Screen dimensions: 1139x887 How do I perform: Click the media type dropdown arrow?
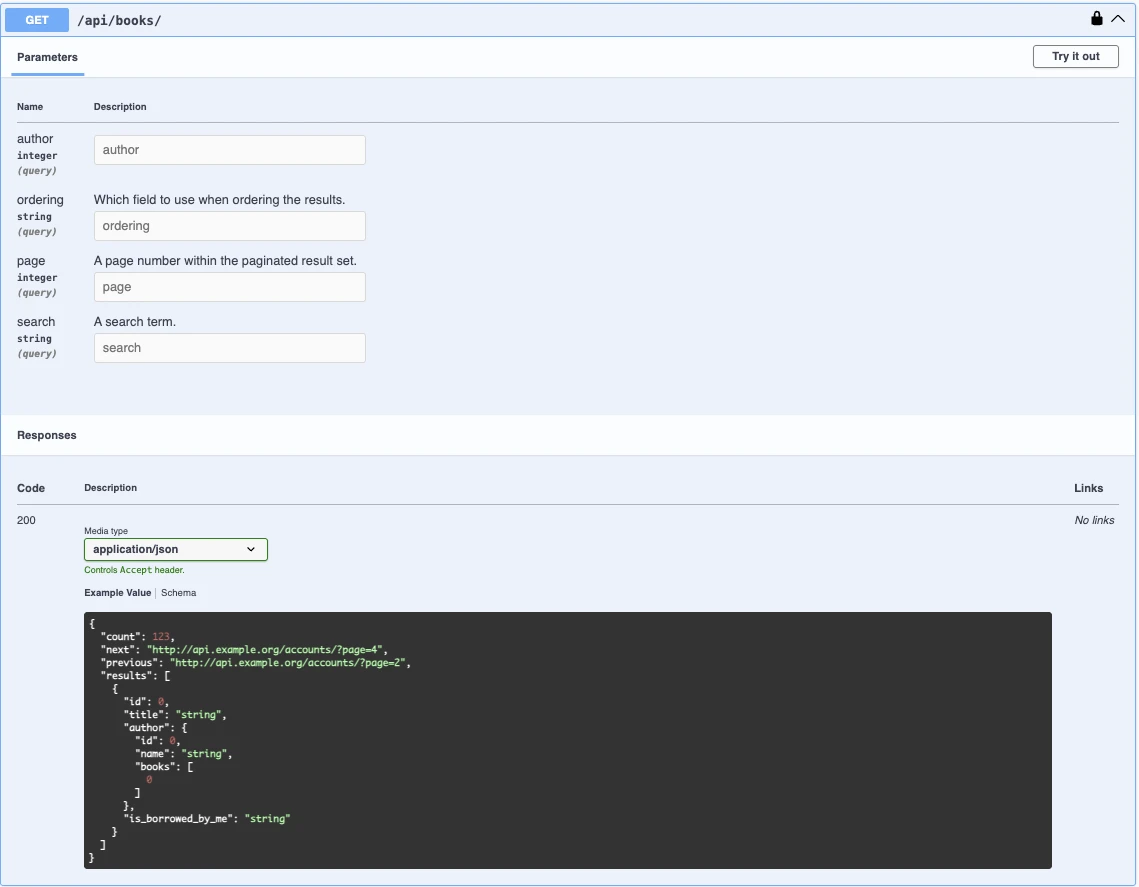tap(251, 549)
